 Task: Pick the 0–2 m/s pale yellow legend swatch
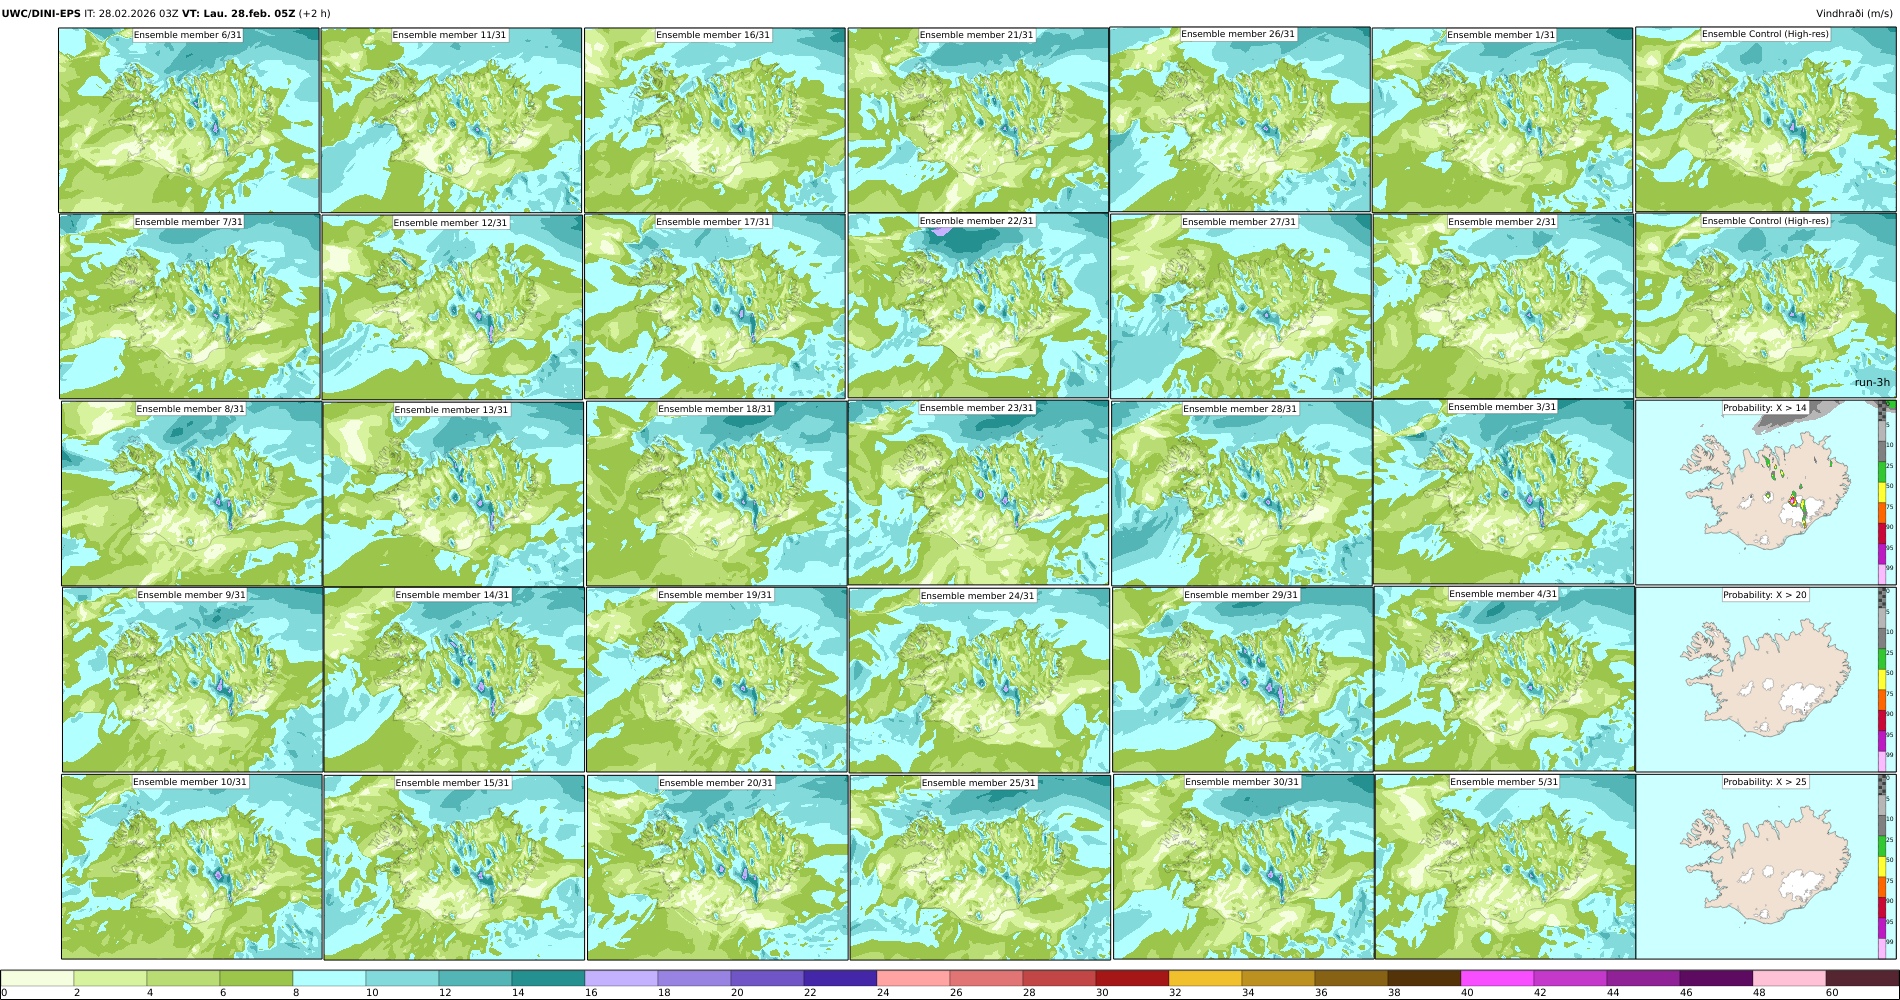click(37, 978)
